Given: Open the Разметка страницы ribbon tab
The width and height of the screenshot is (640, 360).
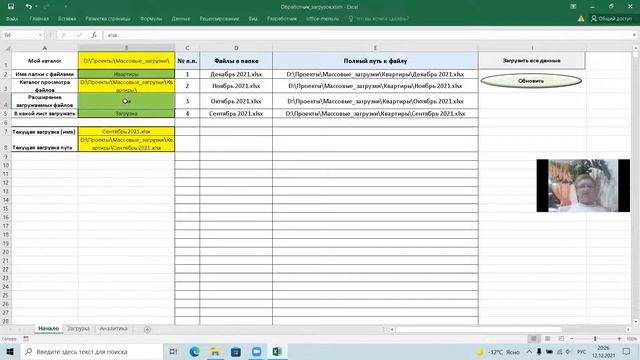Looking at the screenshot, I should coord(108,19).
